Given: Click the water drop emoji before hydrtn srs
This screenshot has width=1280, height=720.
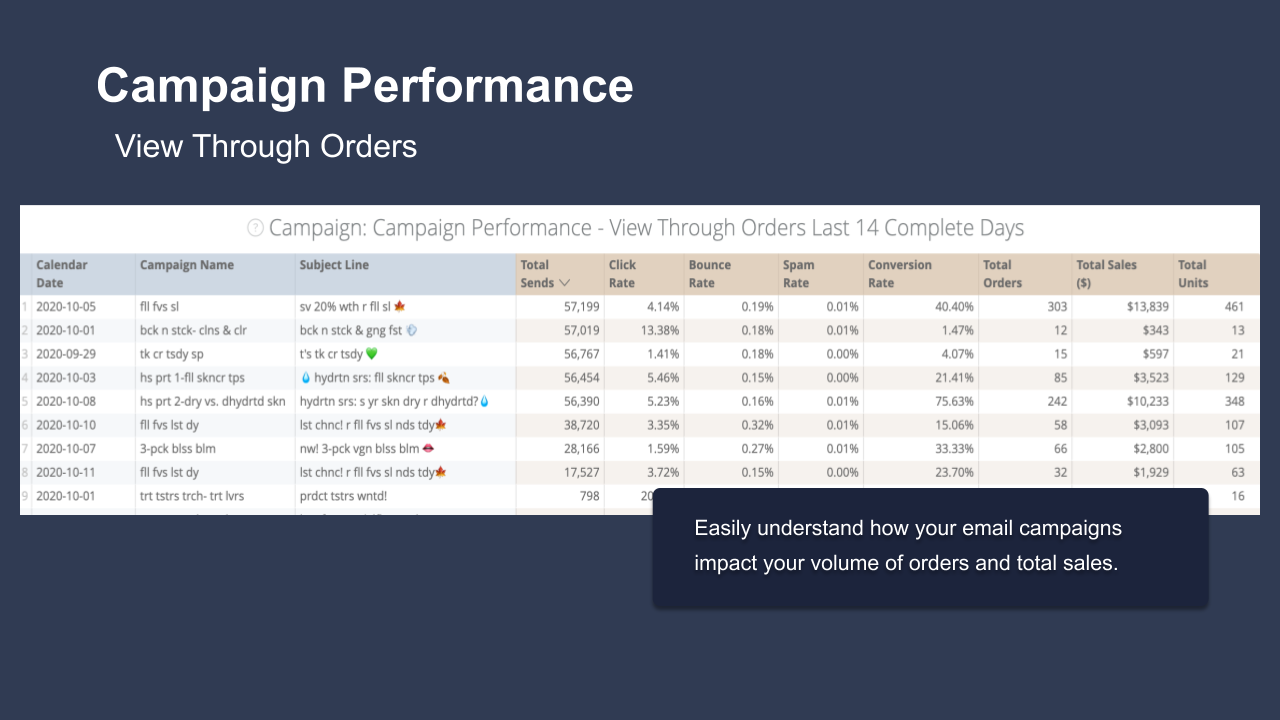Looking at the screenshot, I should tap(306, 378).
